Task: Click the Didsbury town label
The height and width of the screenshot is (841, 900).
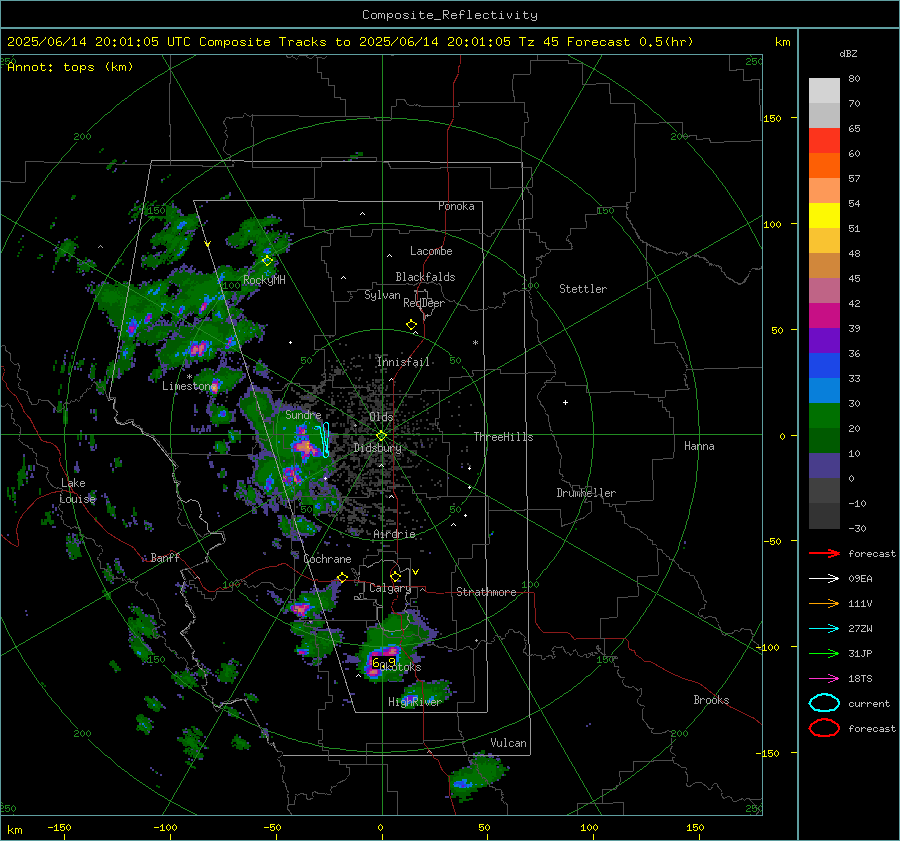Action: pos(377,448)
